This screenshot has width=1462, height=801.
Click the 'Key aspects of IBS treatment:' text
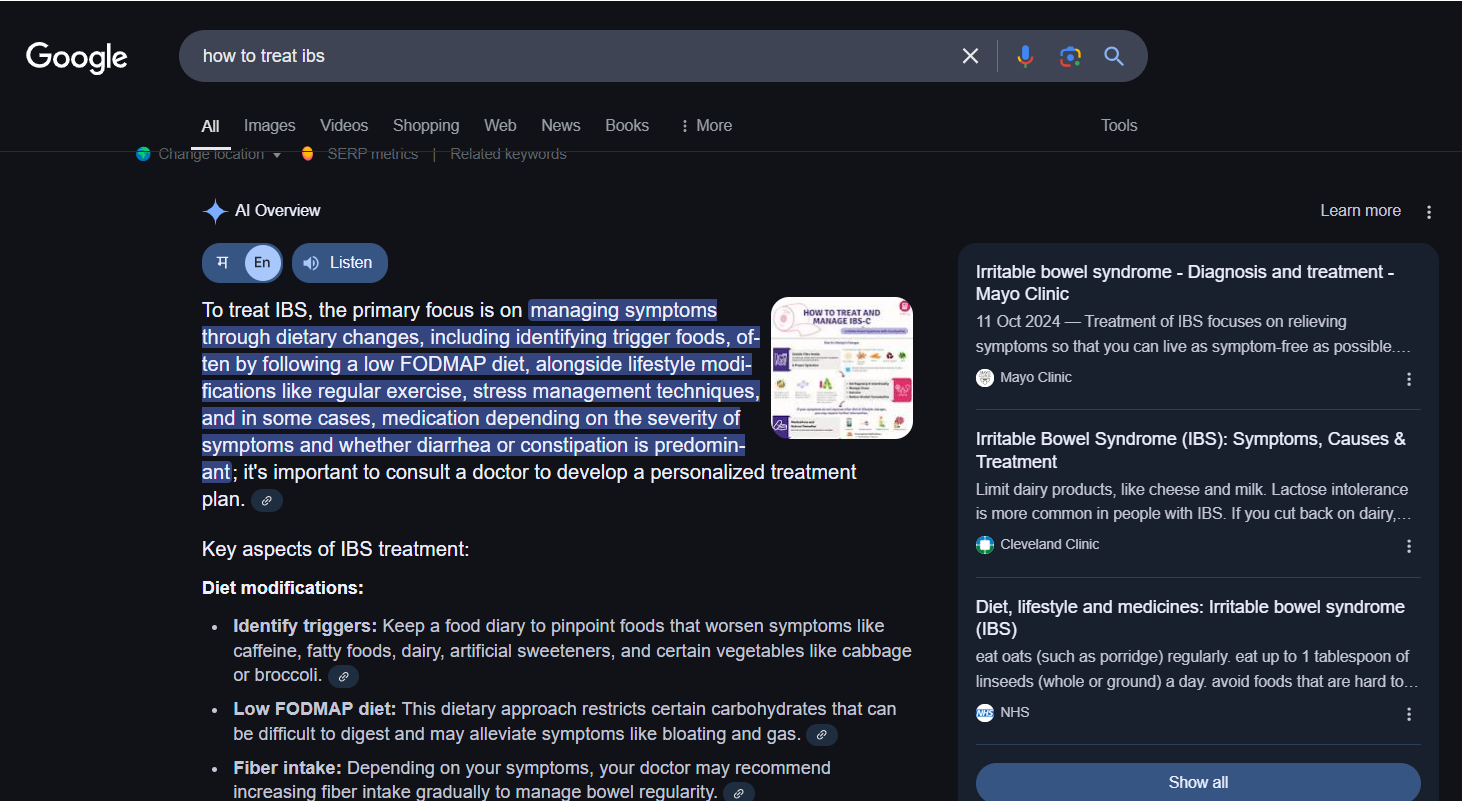click(335, 549)
